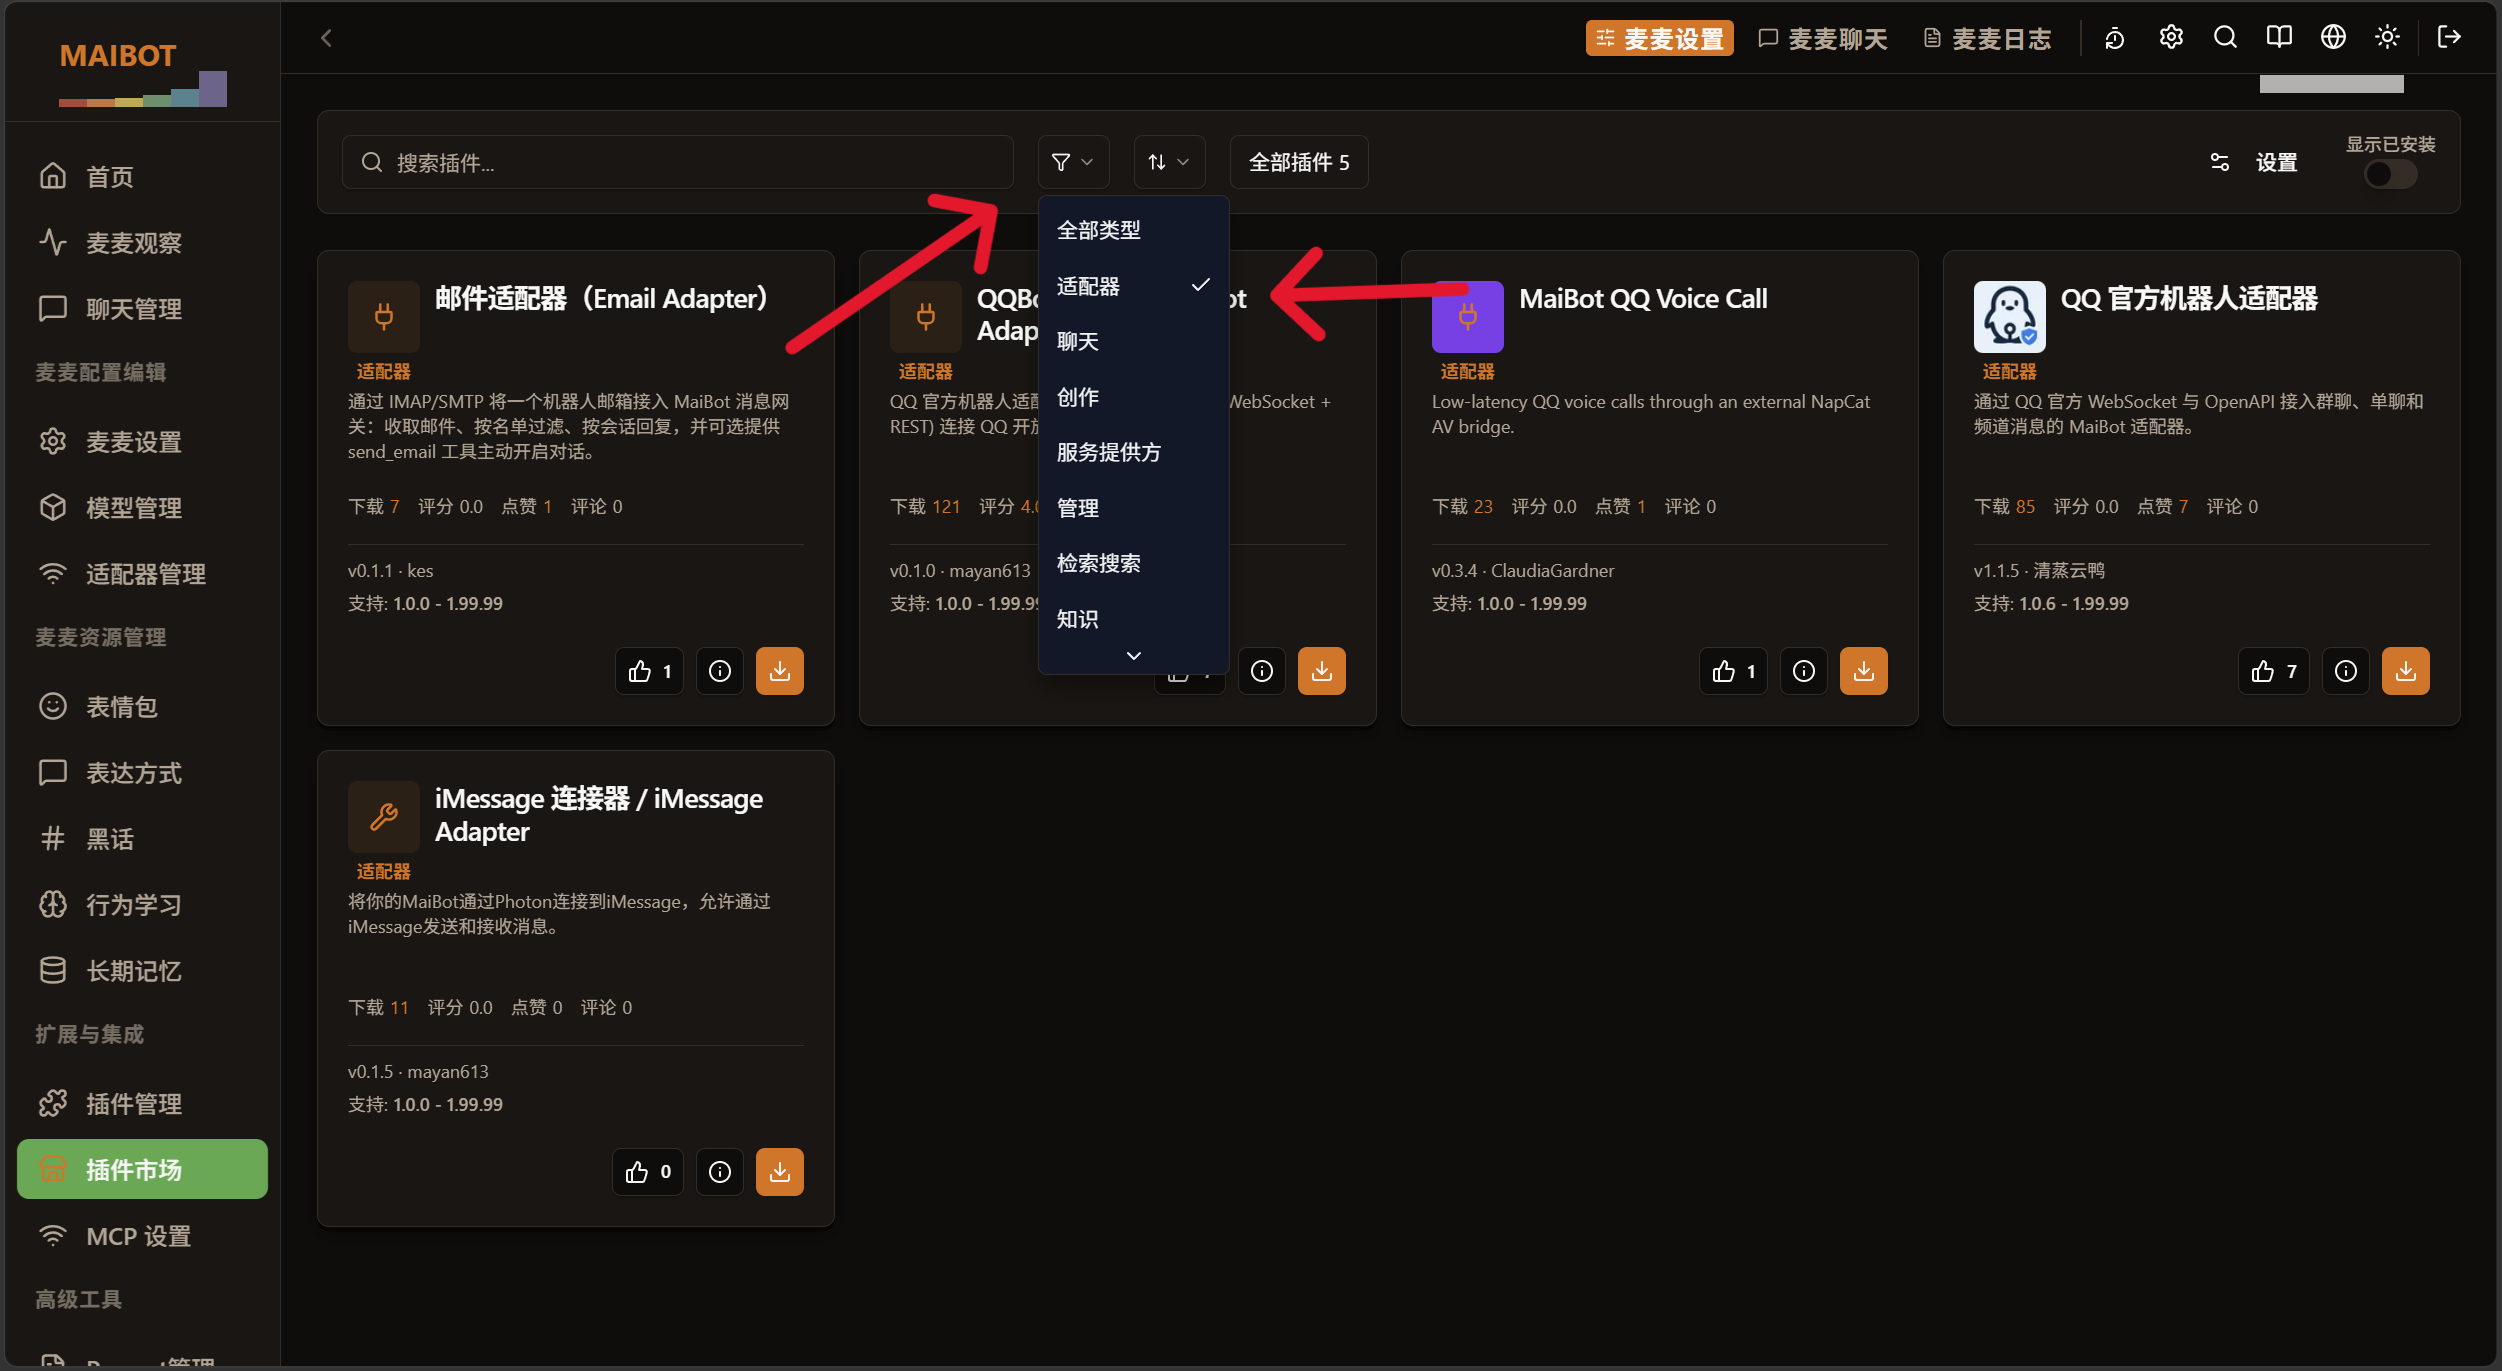
Task: Open 麦麦观察 in sidebar
Action: 143,243
